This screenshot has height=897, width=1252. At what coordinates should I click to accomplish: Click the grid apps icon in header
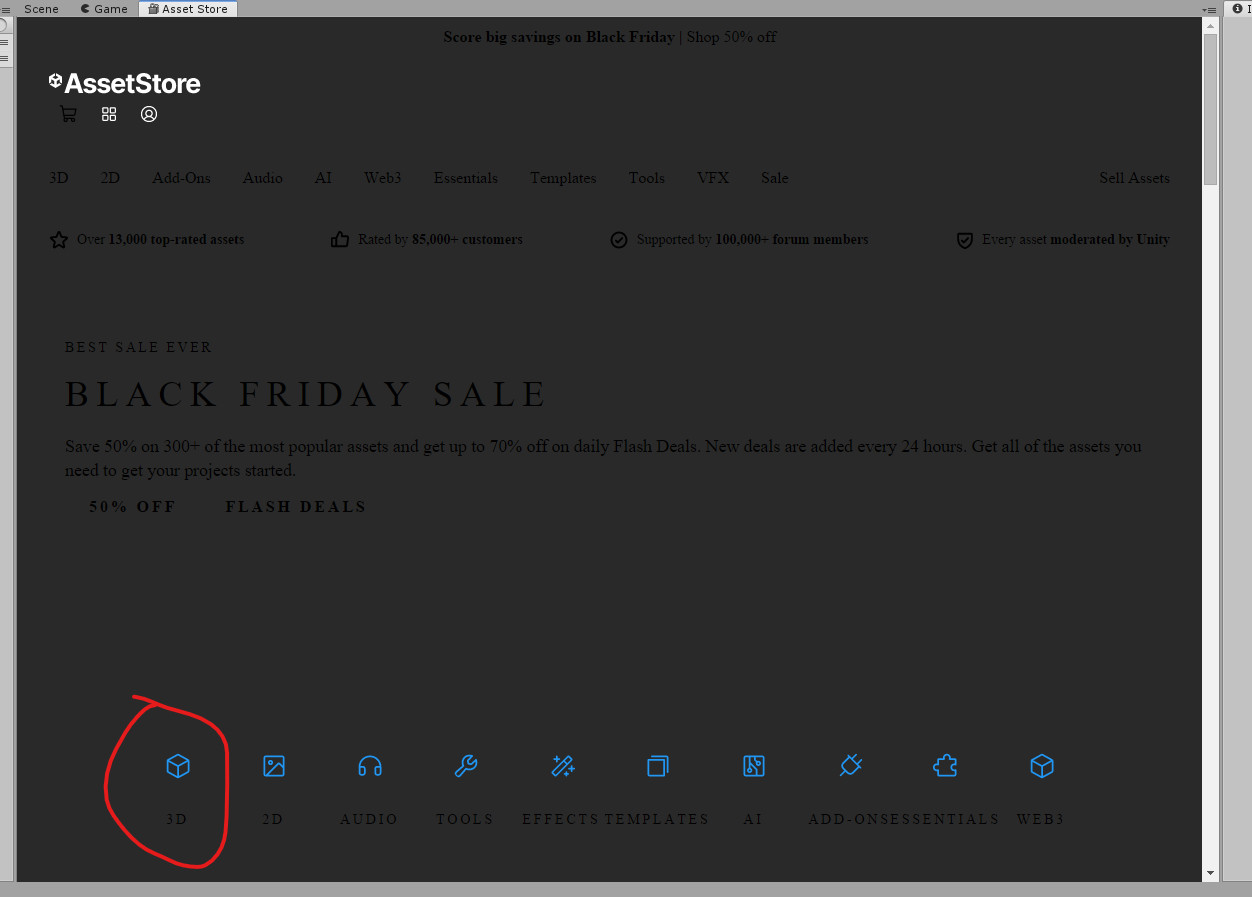109,114
